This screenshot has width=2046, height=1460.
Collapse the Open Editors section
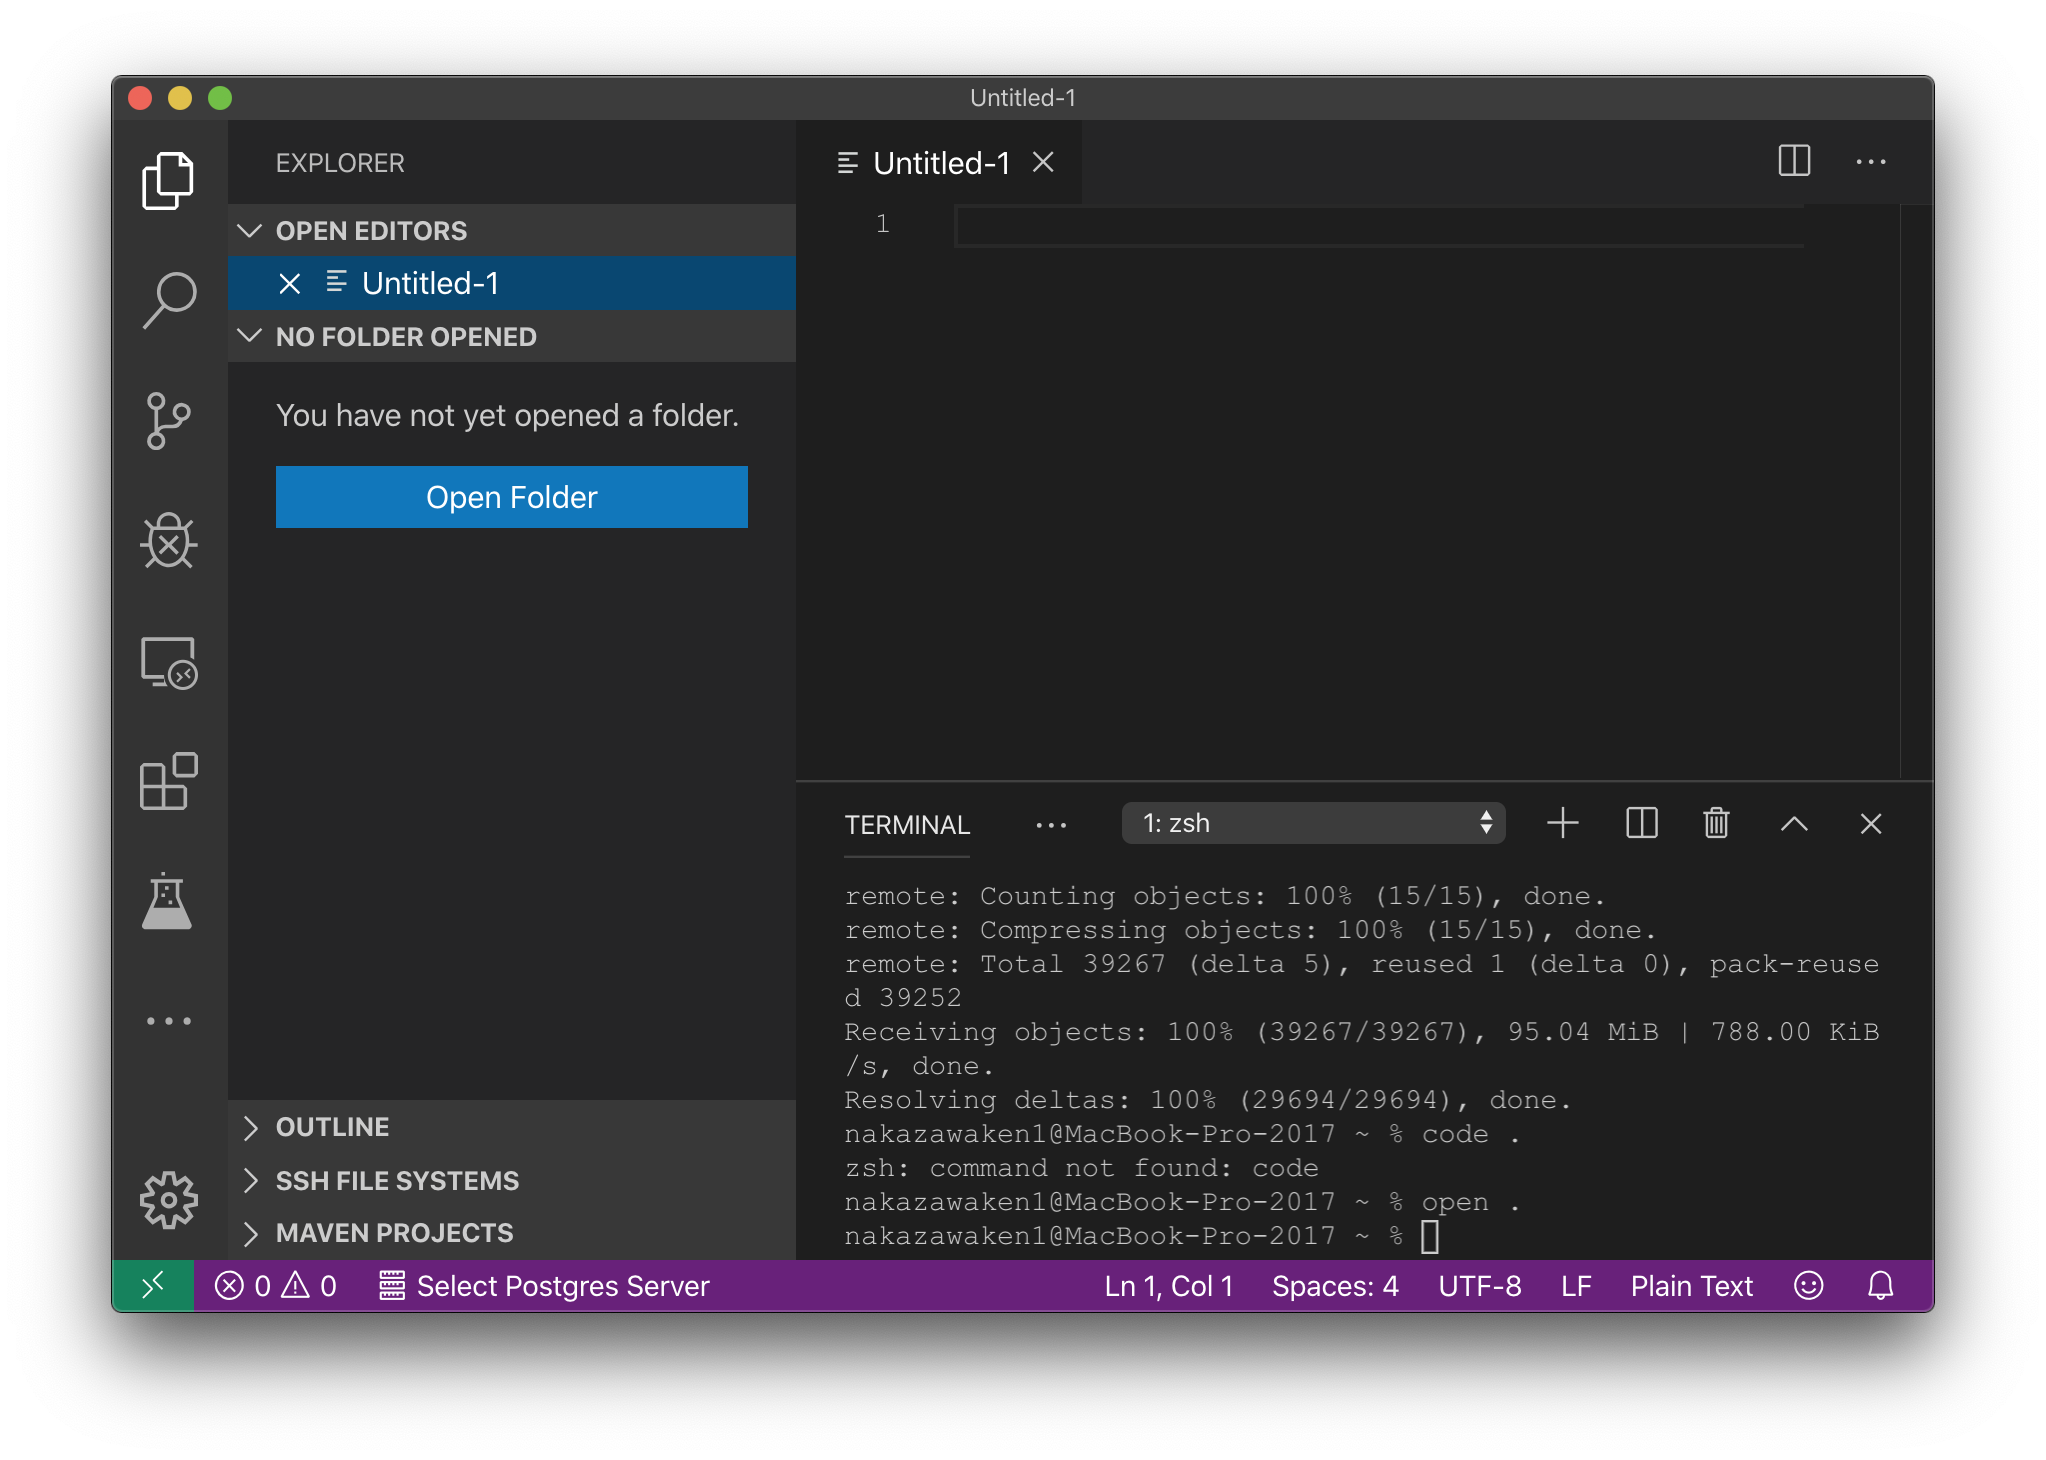(x=251, y=230)
